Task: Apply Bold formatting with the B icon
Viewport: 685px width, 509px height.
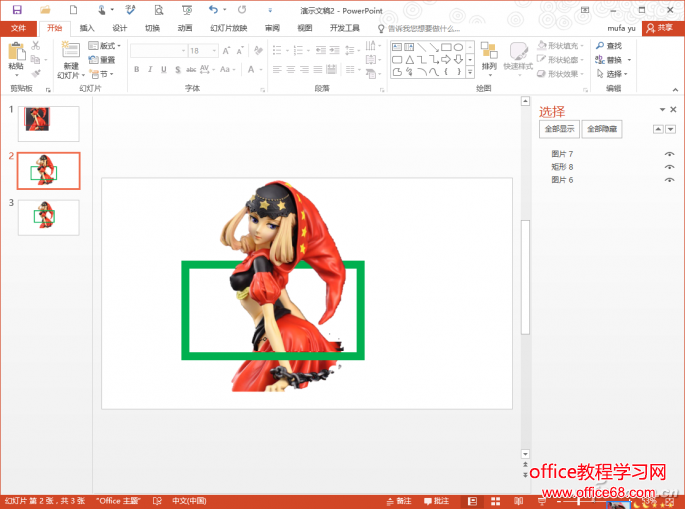Action: 136,70
